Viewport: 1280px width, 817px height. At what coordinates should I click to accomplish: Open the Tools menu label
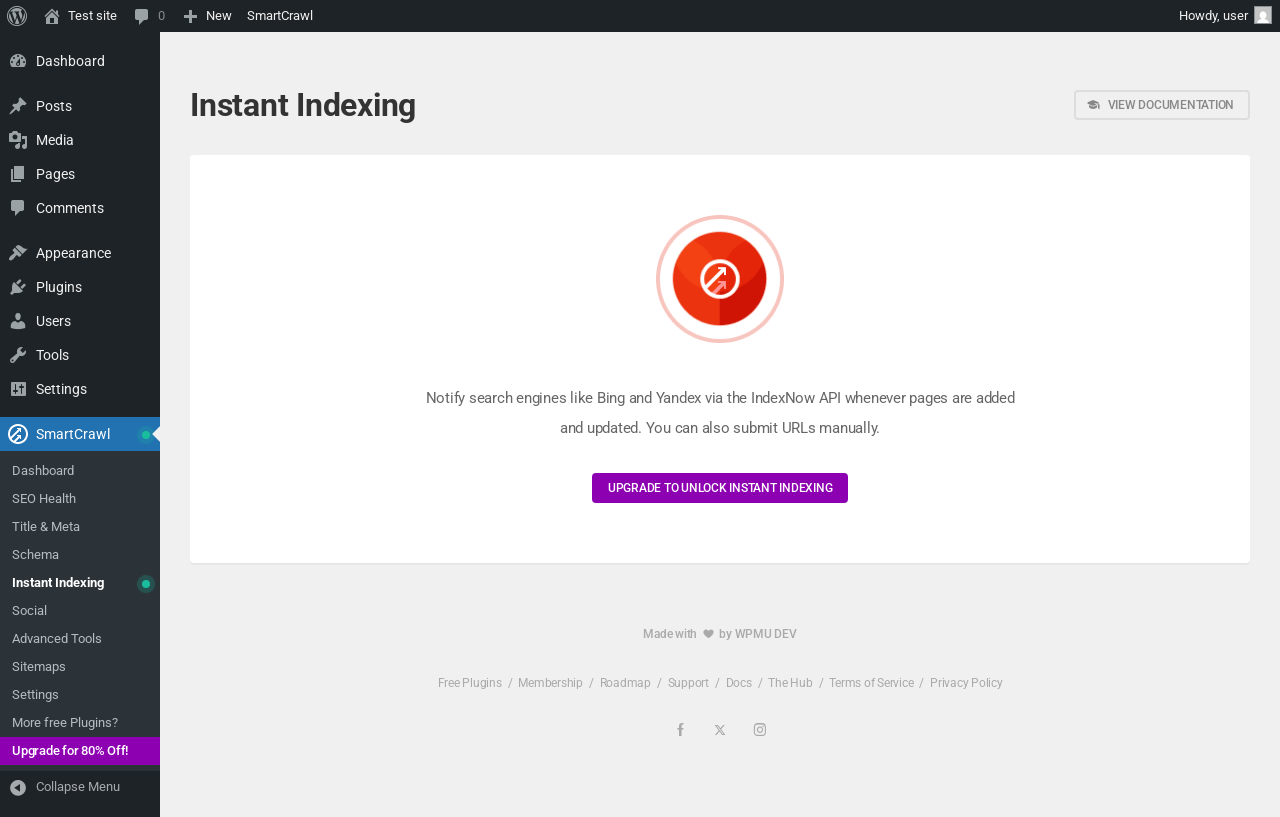click(52, 355)
